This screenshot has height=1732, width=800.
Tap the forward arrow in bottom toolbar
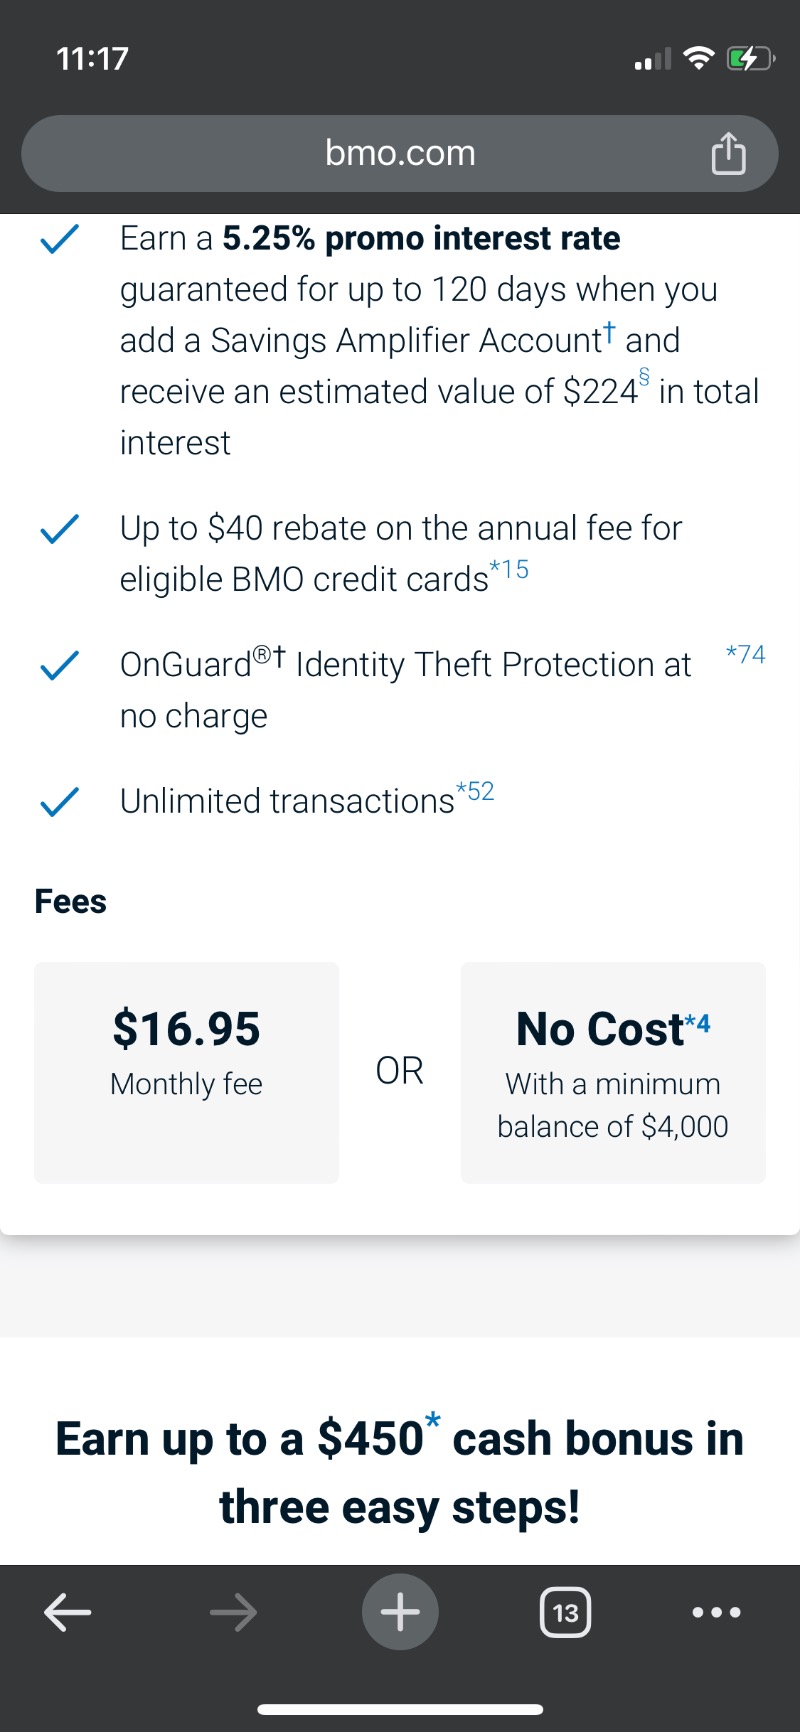point(233,1612)
